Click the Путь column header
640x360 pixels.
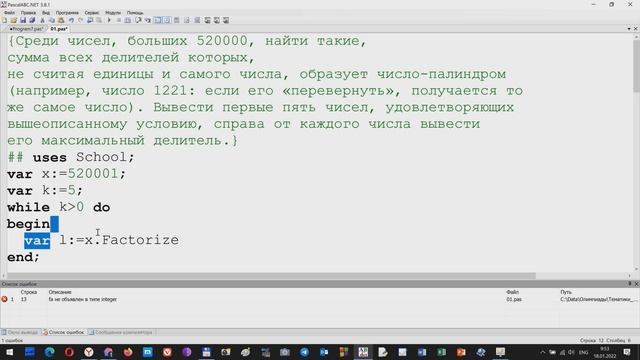[566, 292]
